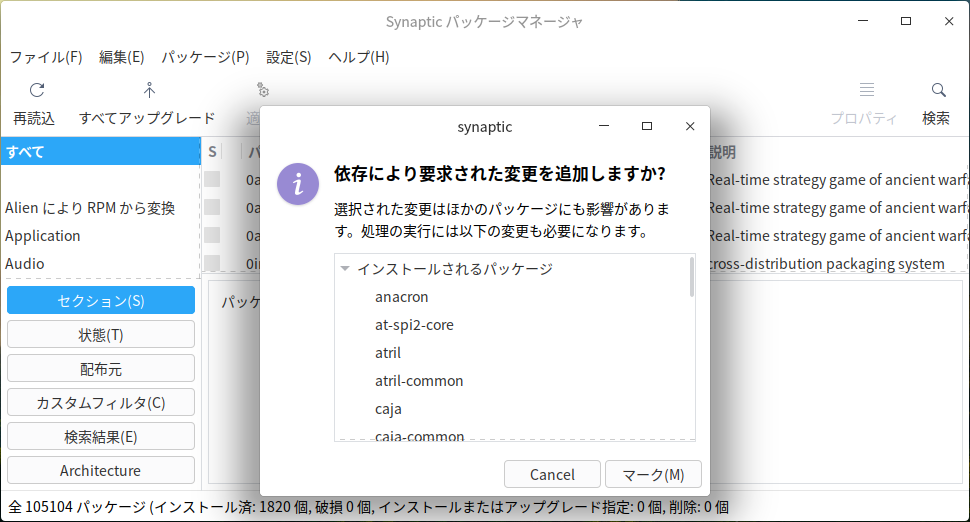The height and width of the screenshot is (522, 970).
Task: Select atril-common in the dialog list
Action: tap(419, 380)
